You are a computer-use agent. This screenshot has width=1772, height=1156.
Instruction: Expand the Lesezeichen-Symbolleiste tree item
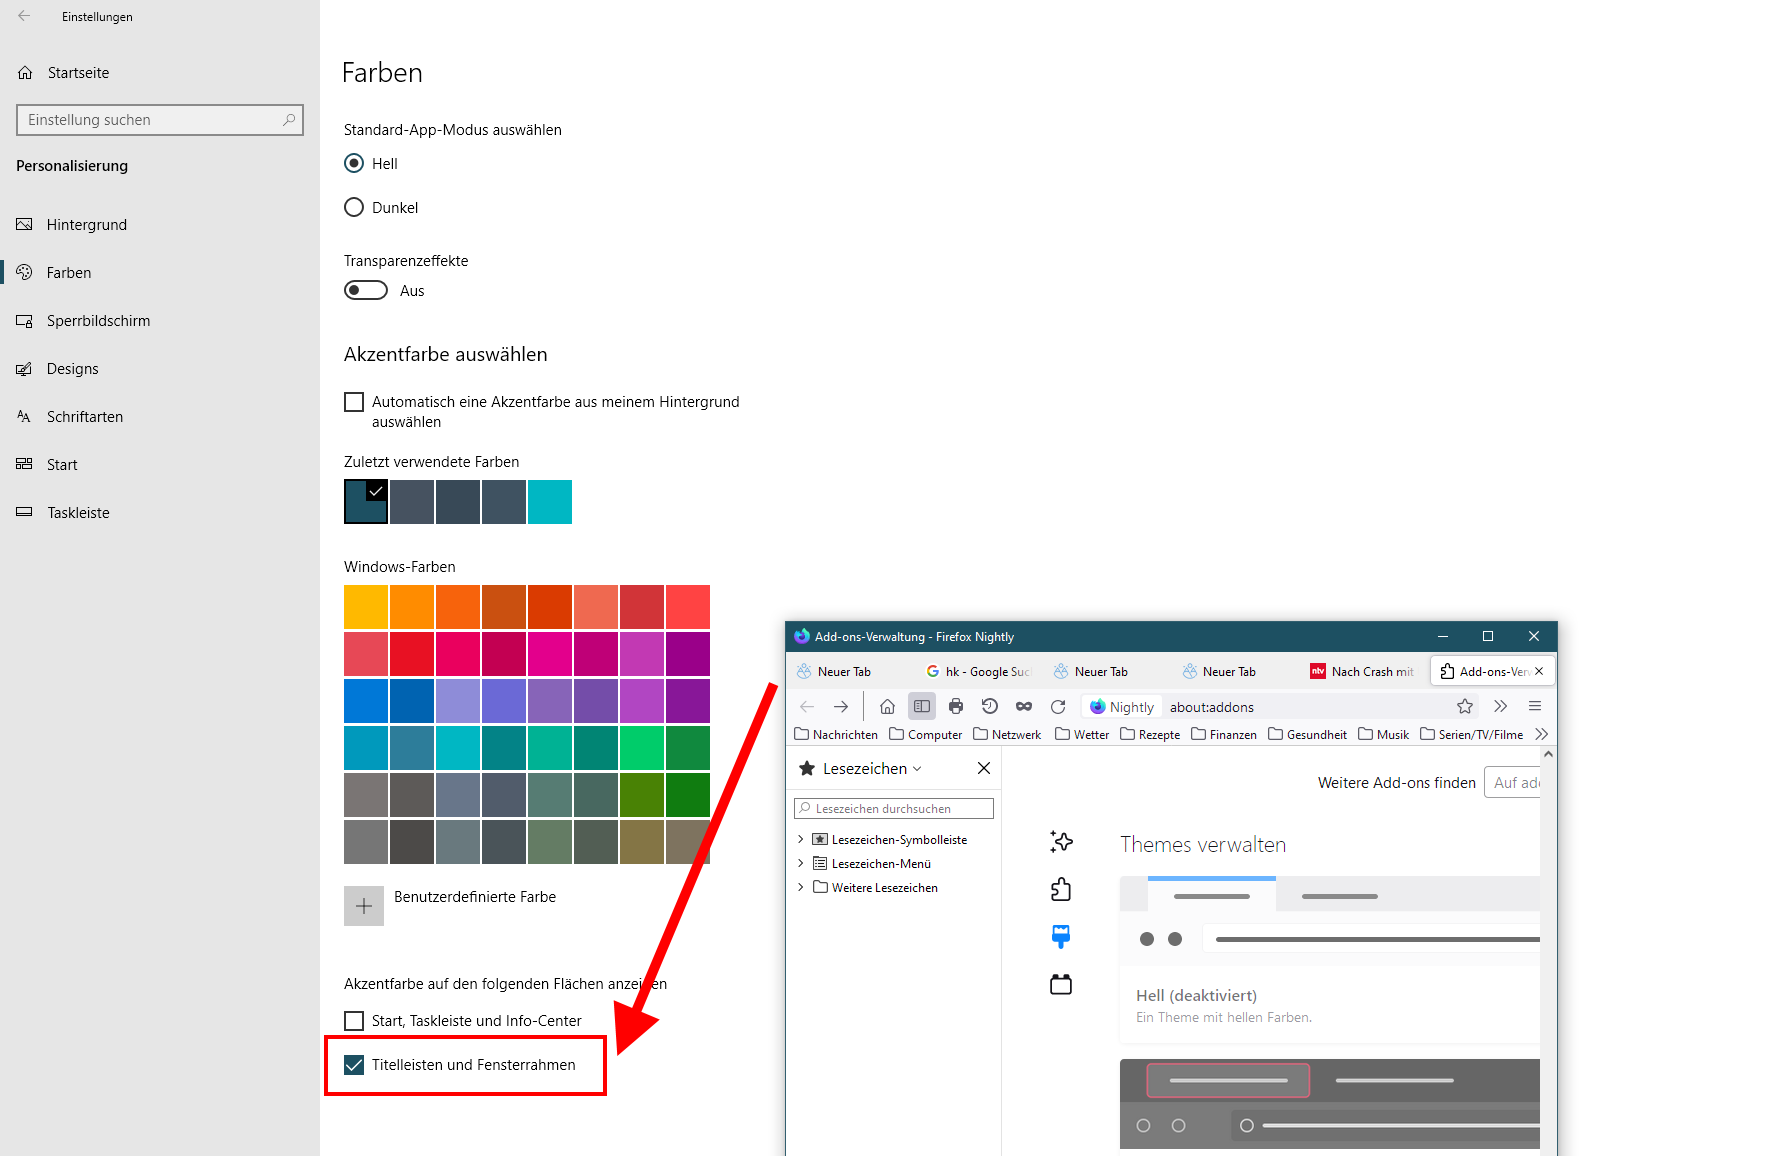pos(801,840)
